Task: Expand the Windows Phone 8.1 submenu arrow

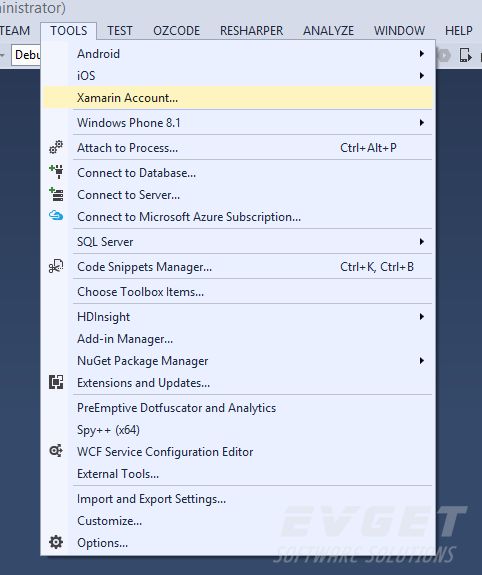Action: (x=422, y=122)
